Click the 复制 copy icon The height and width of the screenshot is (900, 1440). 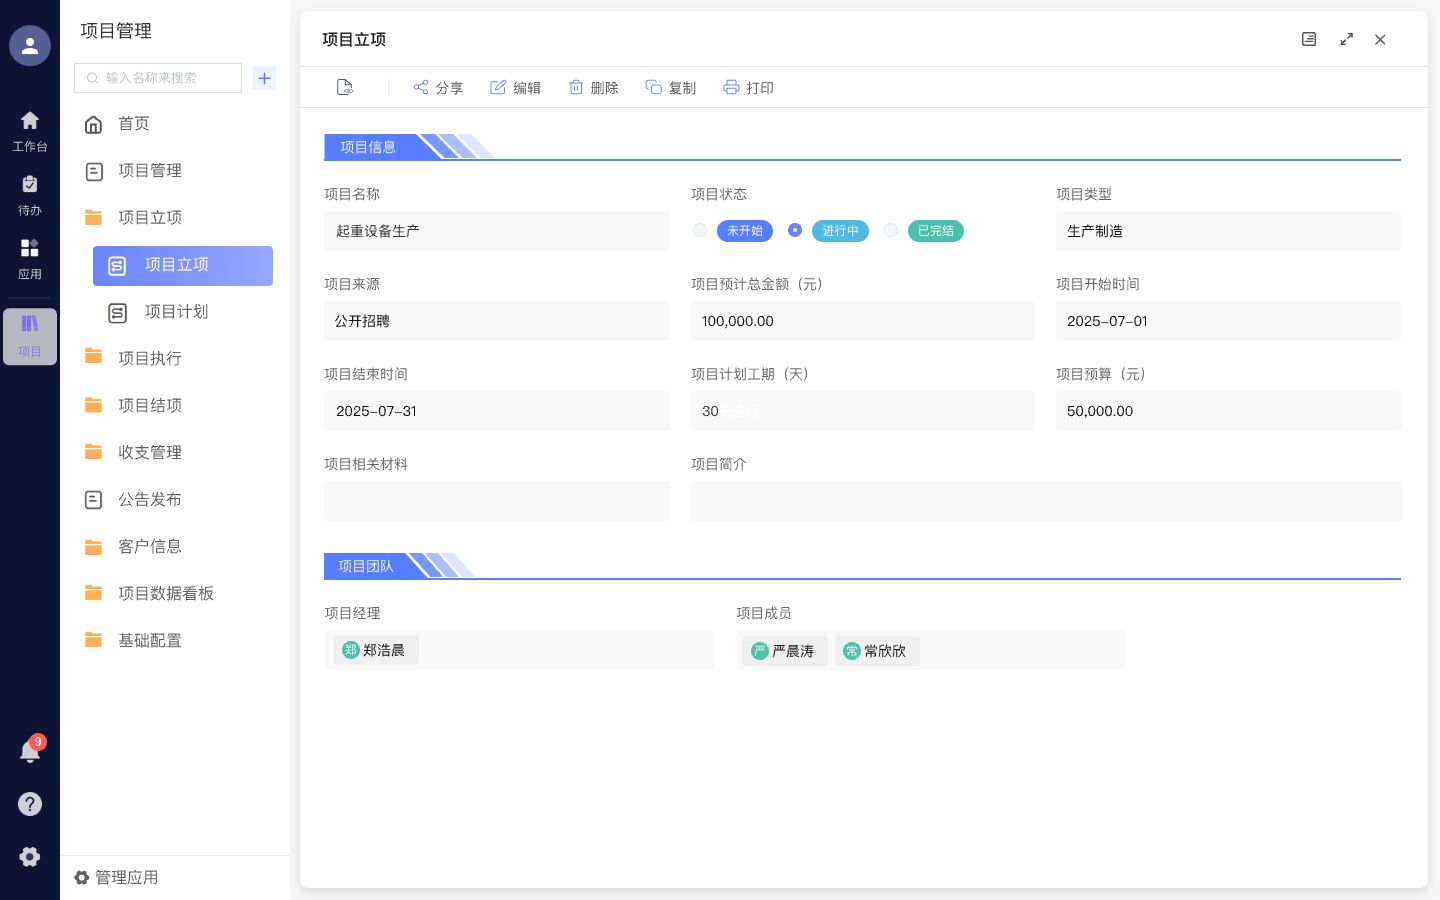pos(652,87)
